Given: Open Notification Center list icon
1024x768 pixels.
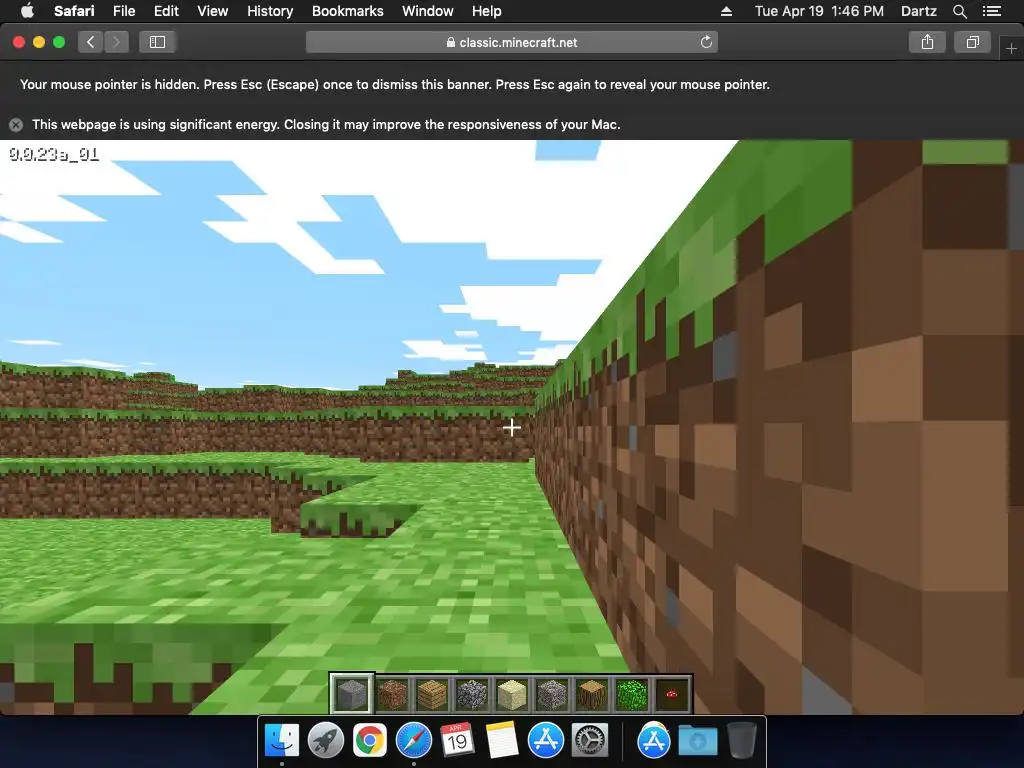Looking at the screenshot, I should (x=991, y=11).
